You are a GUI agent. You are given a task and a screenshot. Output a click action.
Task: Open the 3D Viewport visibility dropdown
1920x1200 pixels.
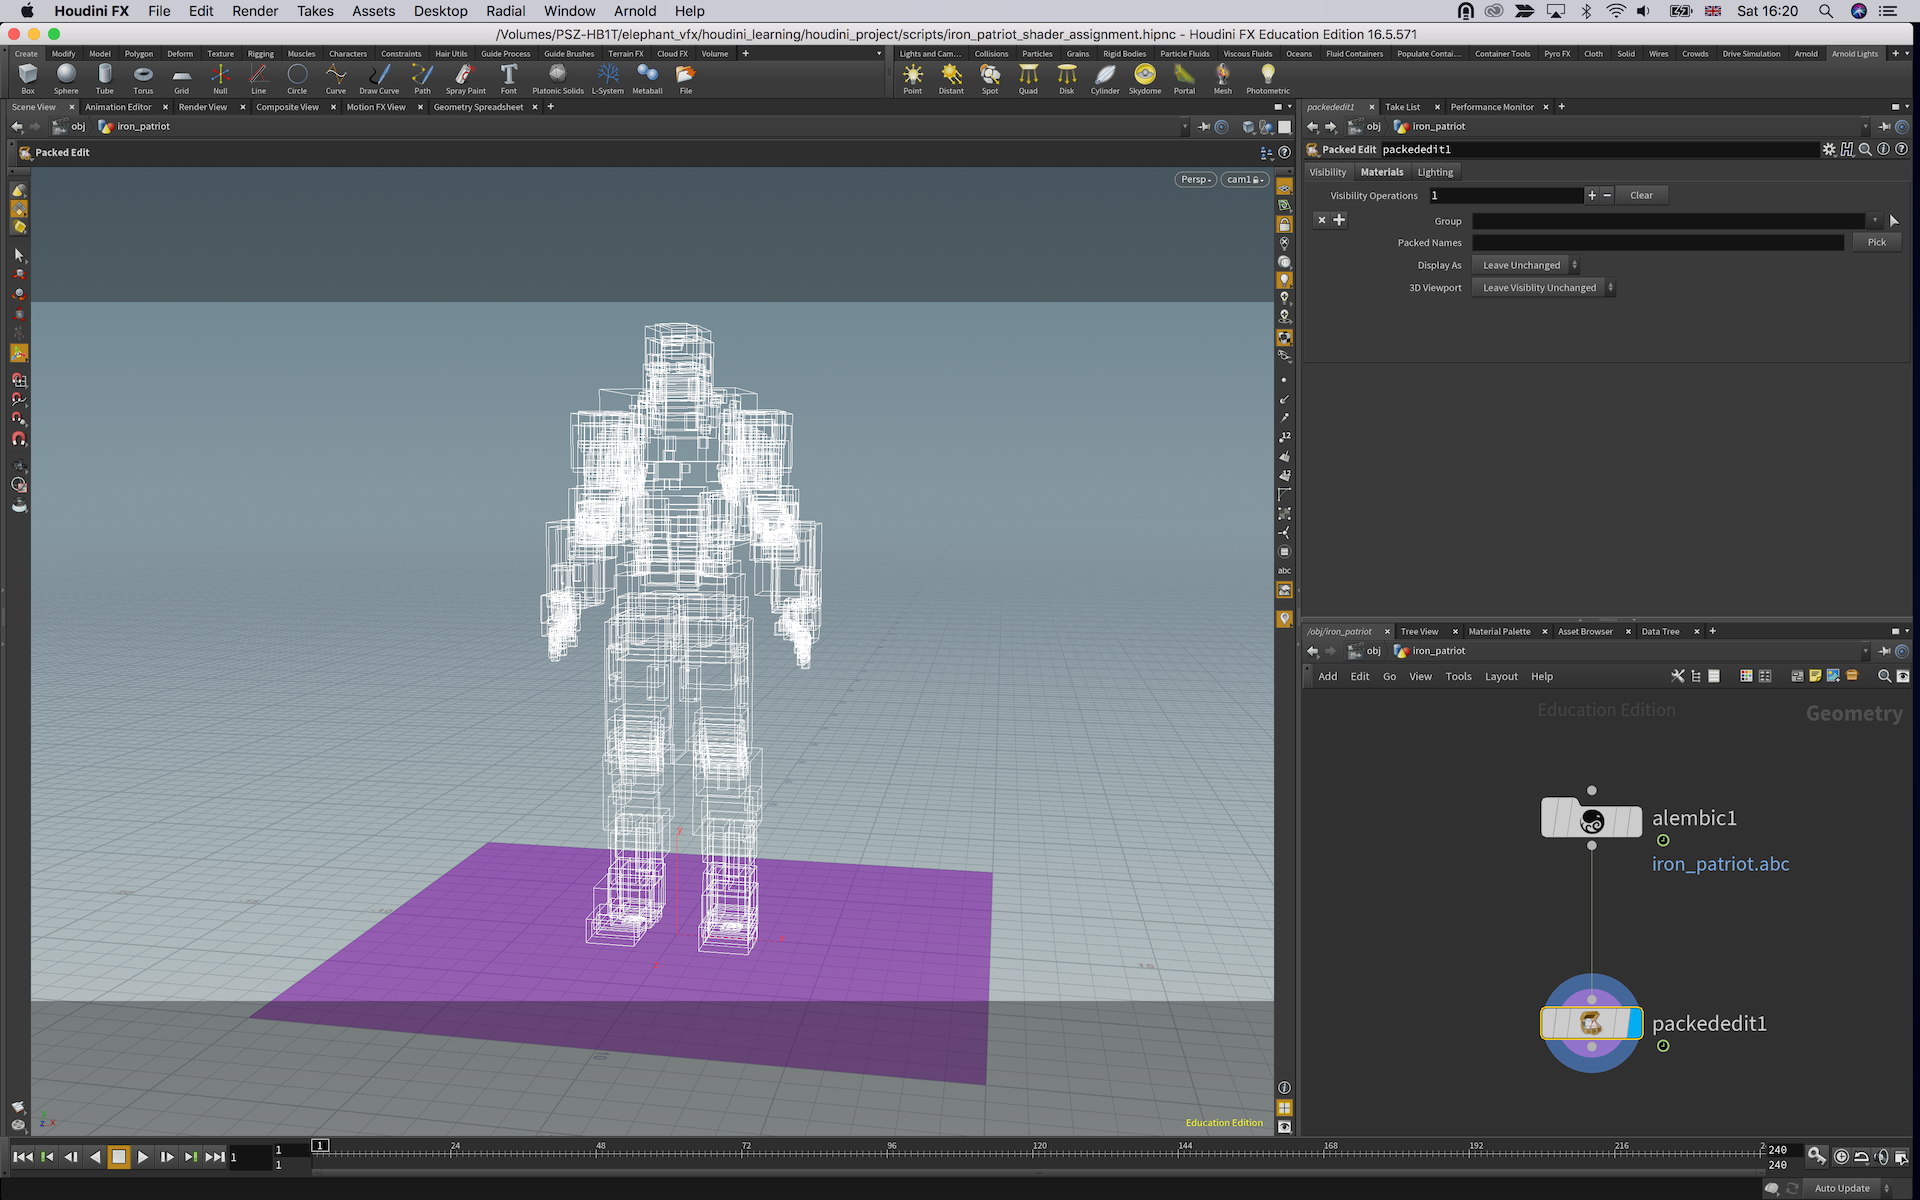tap(1544, 288)
